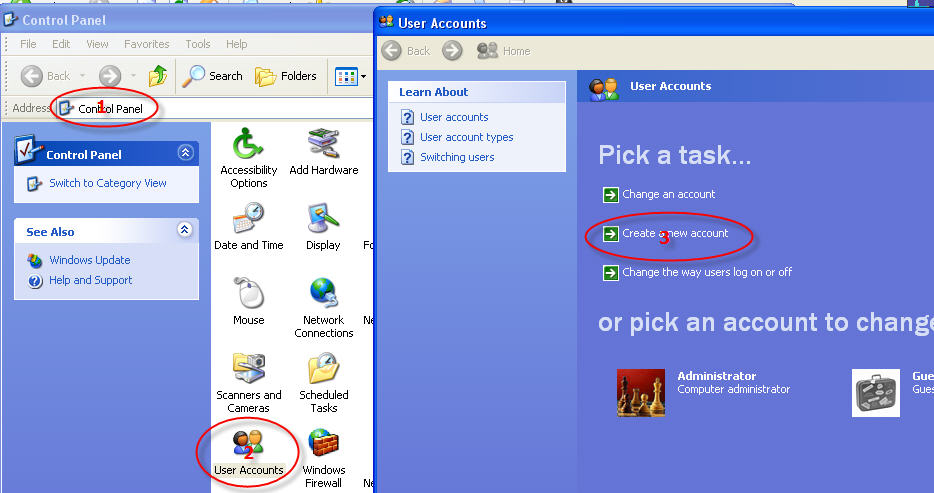Open Windows Update link
The image size is (934, 493).
90,260
